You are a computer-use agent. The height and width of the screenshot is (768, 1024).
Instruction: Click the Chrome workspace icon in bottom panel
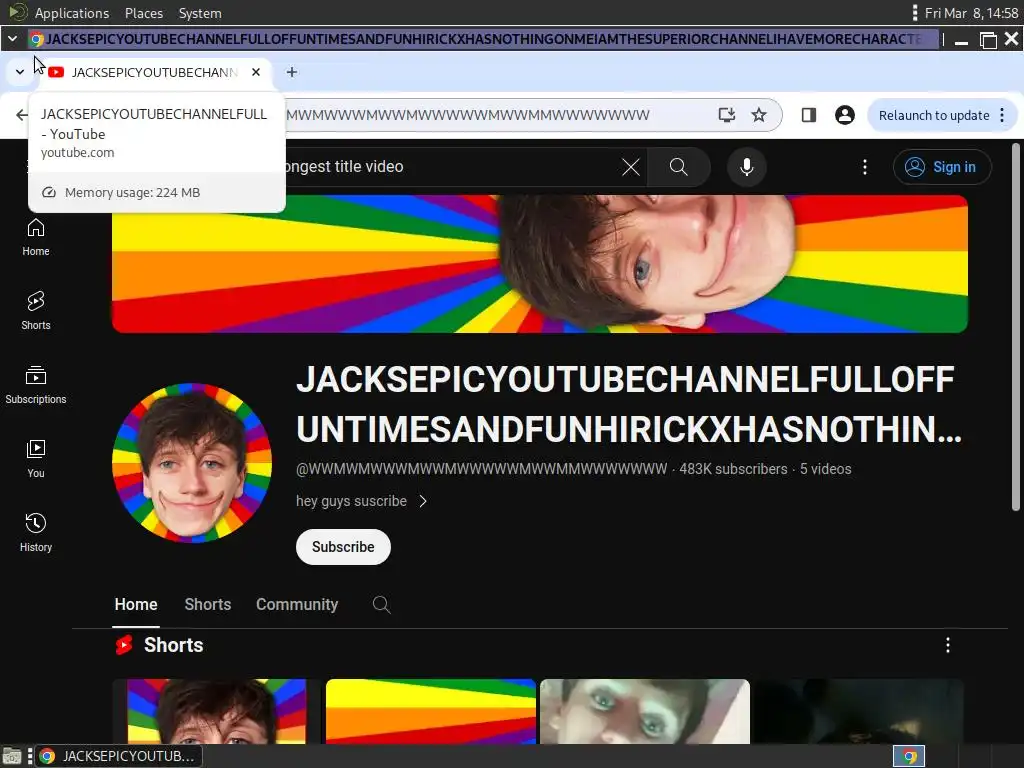tap(909, 756)
